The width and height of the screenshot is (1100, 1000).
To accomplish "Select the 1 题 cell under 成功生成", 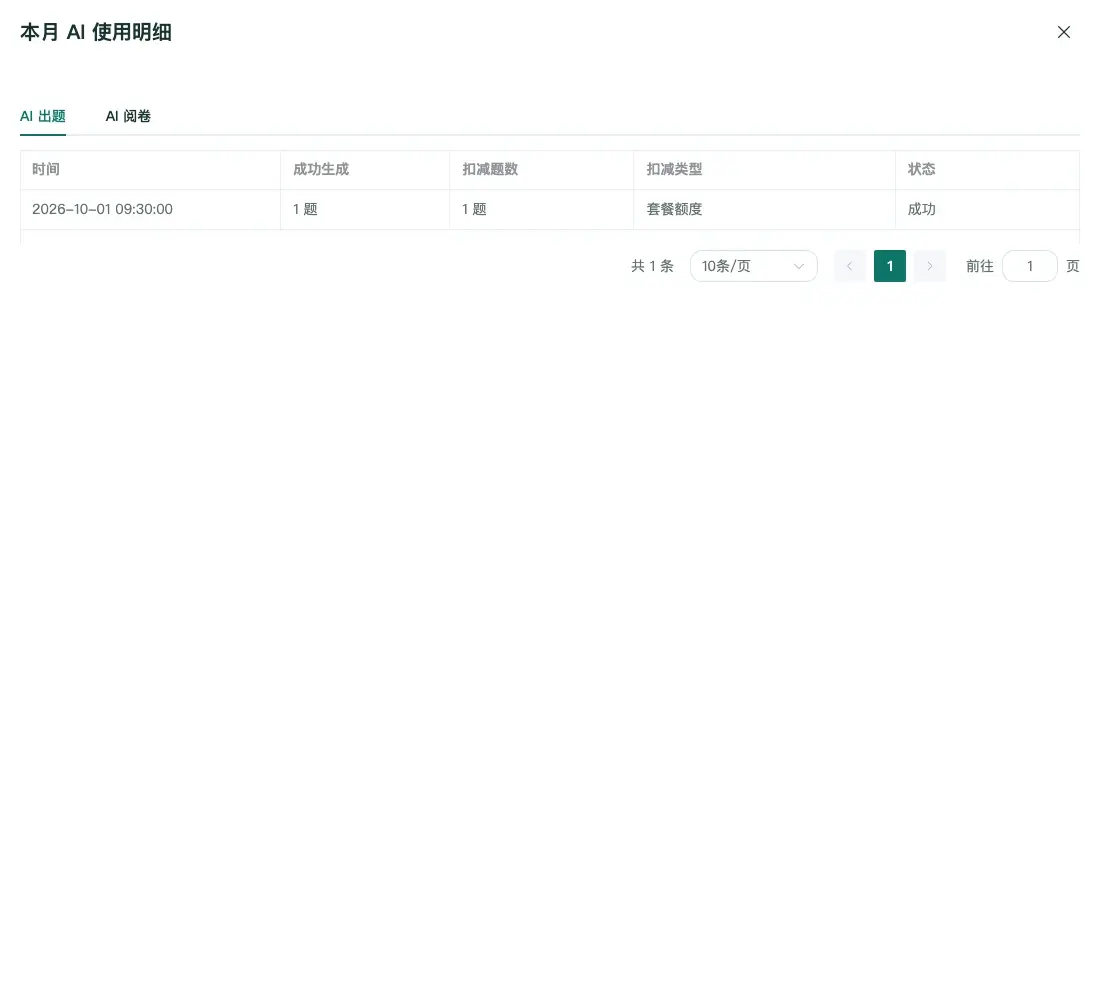I will (365, 209).
